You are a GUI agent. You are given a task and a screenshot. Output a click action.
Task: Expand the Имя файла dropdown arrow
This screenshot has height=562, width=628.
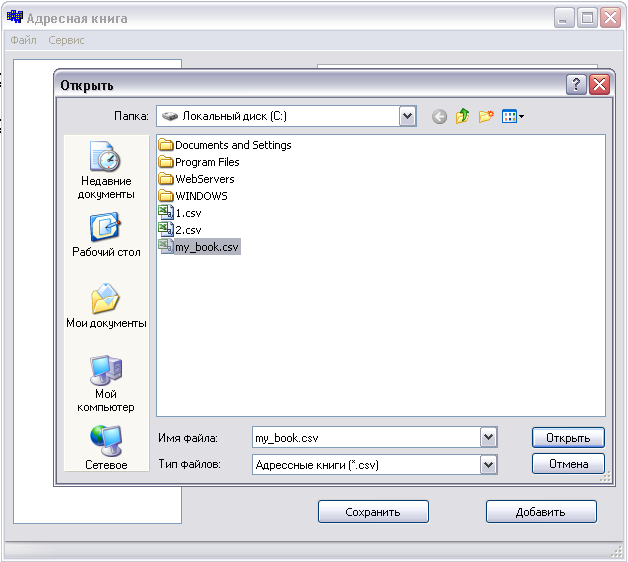coord(488,437)
